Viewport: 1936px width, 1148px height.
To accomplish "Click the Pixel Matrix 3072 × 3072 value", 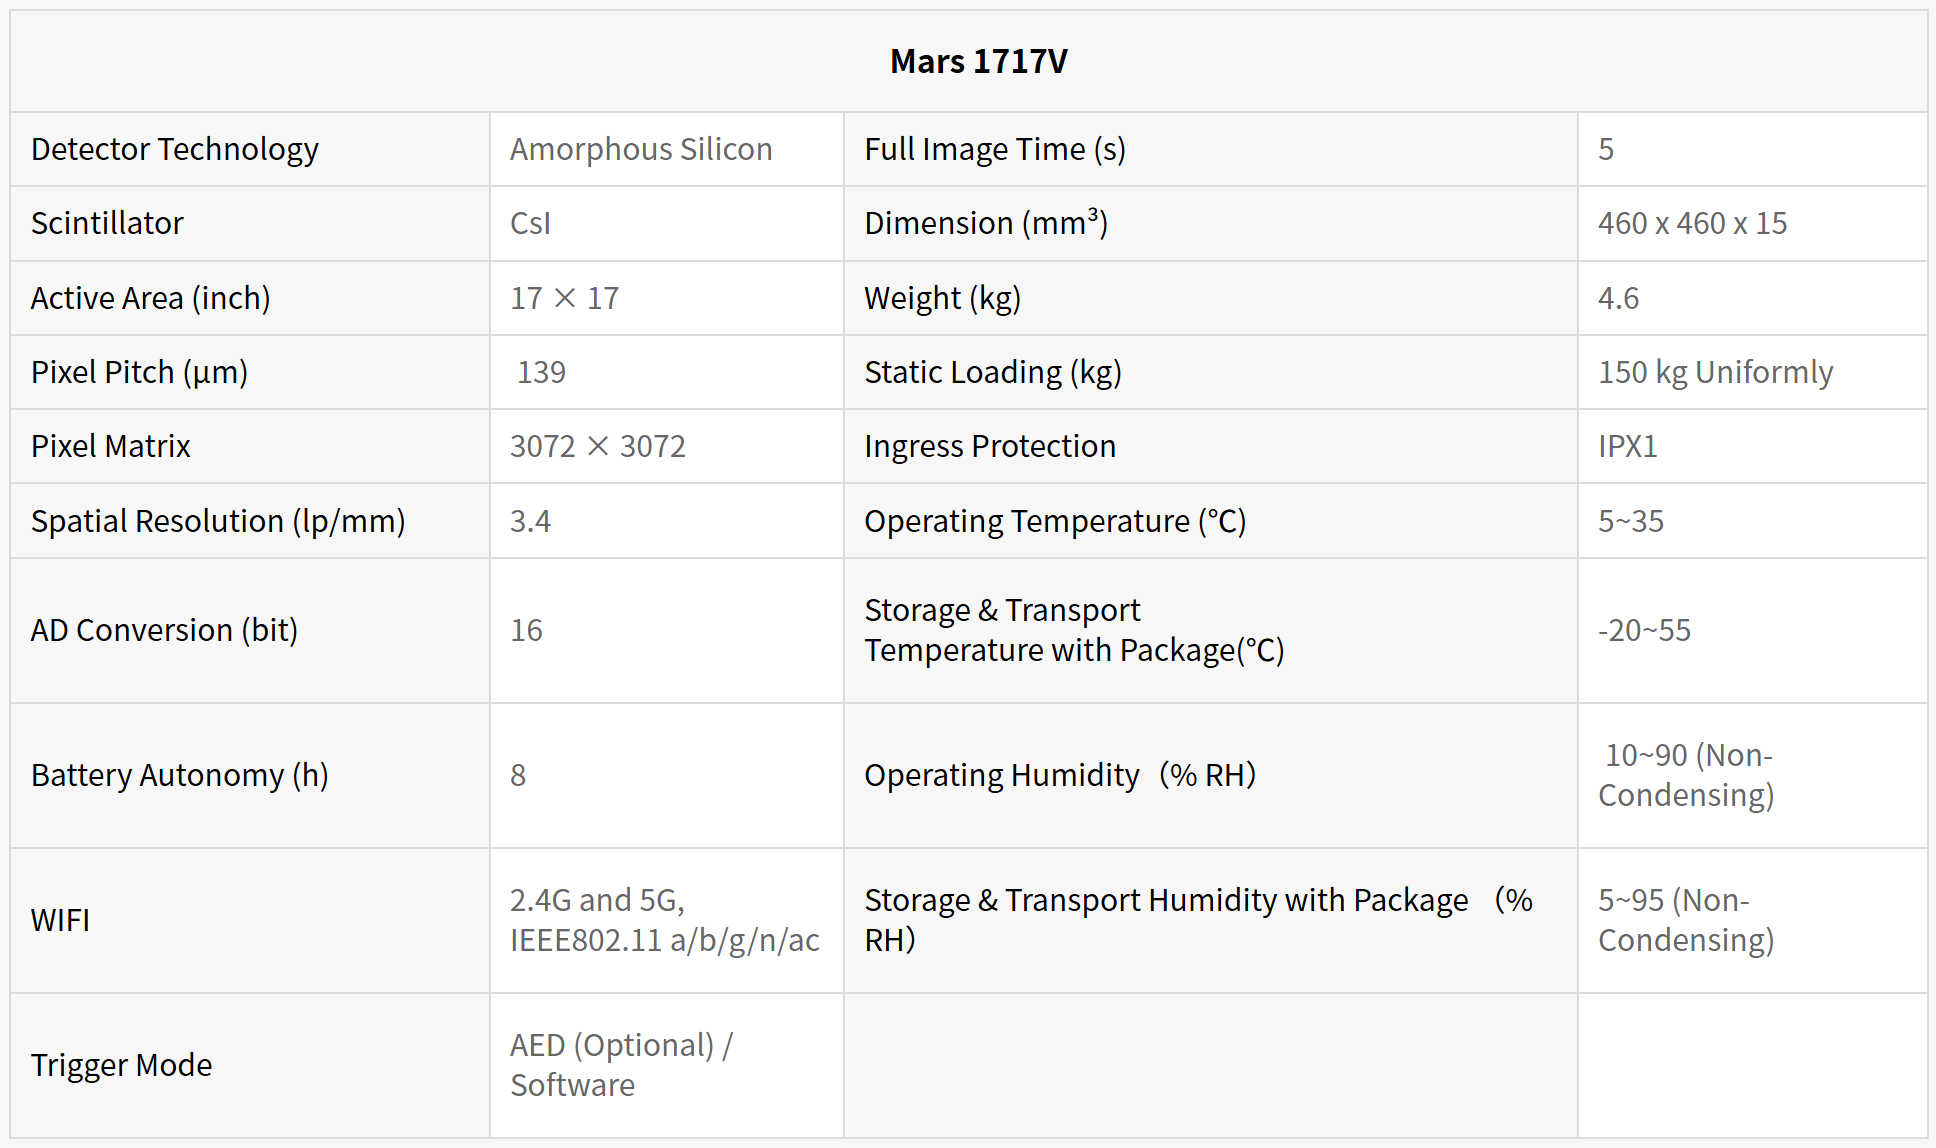I will (x=597, y=446).
